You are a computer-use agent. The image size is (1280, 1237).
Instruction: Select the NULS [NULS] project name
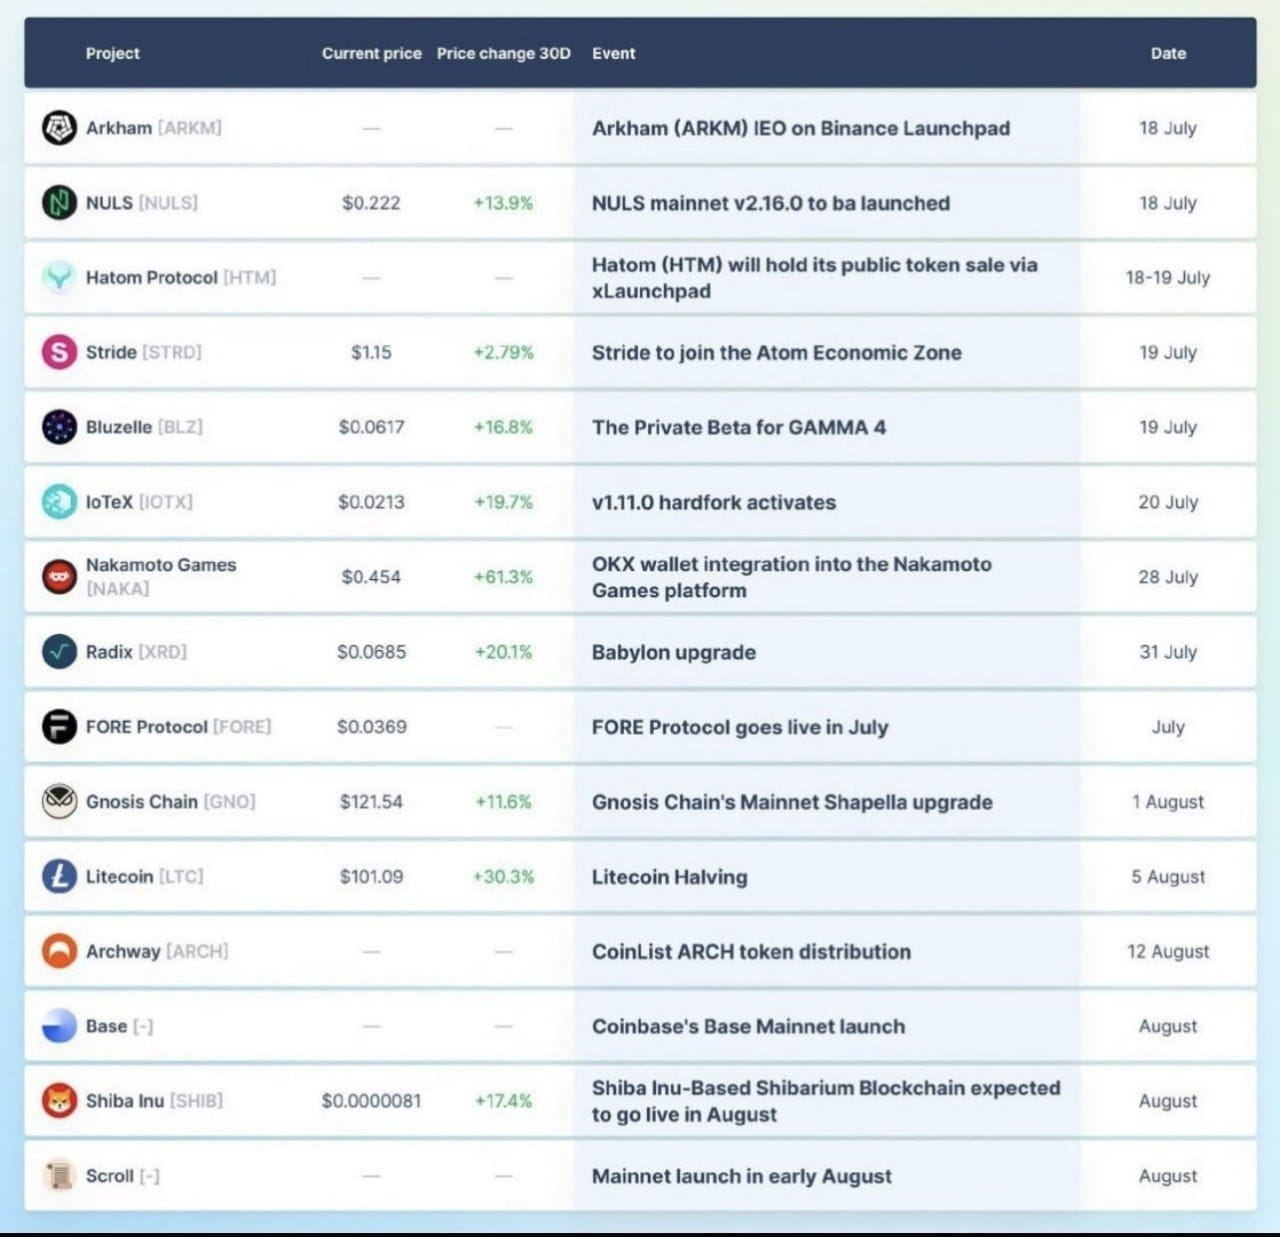[x=142, y=203]
